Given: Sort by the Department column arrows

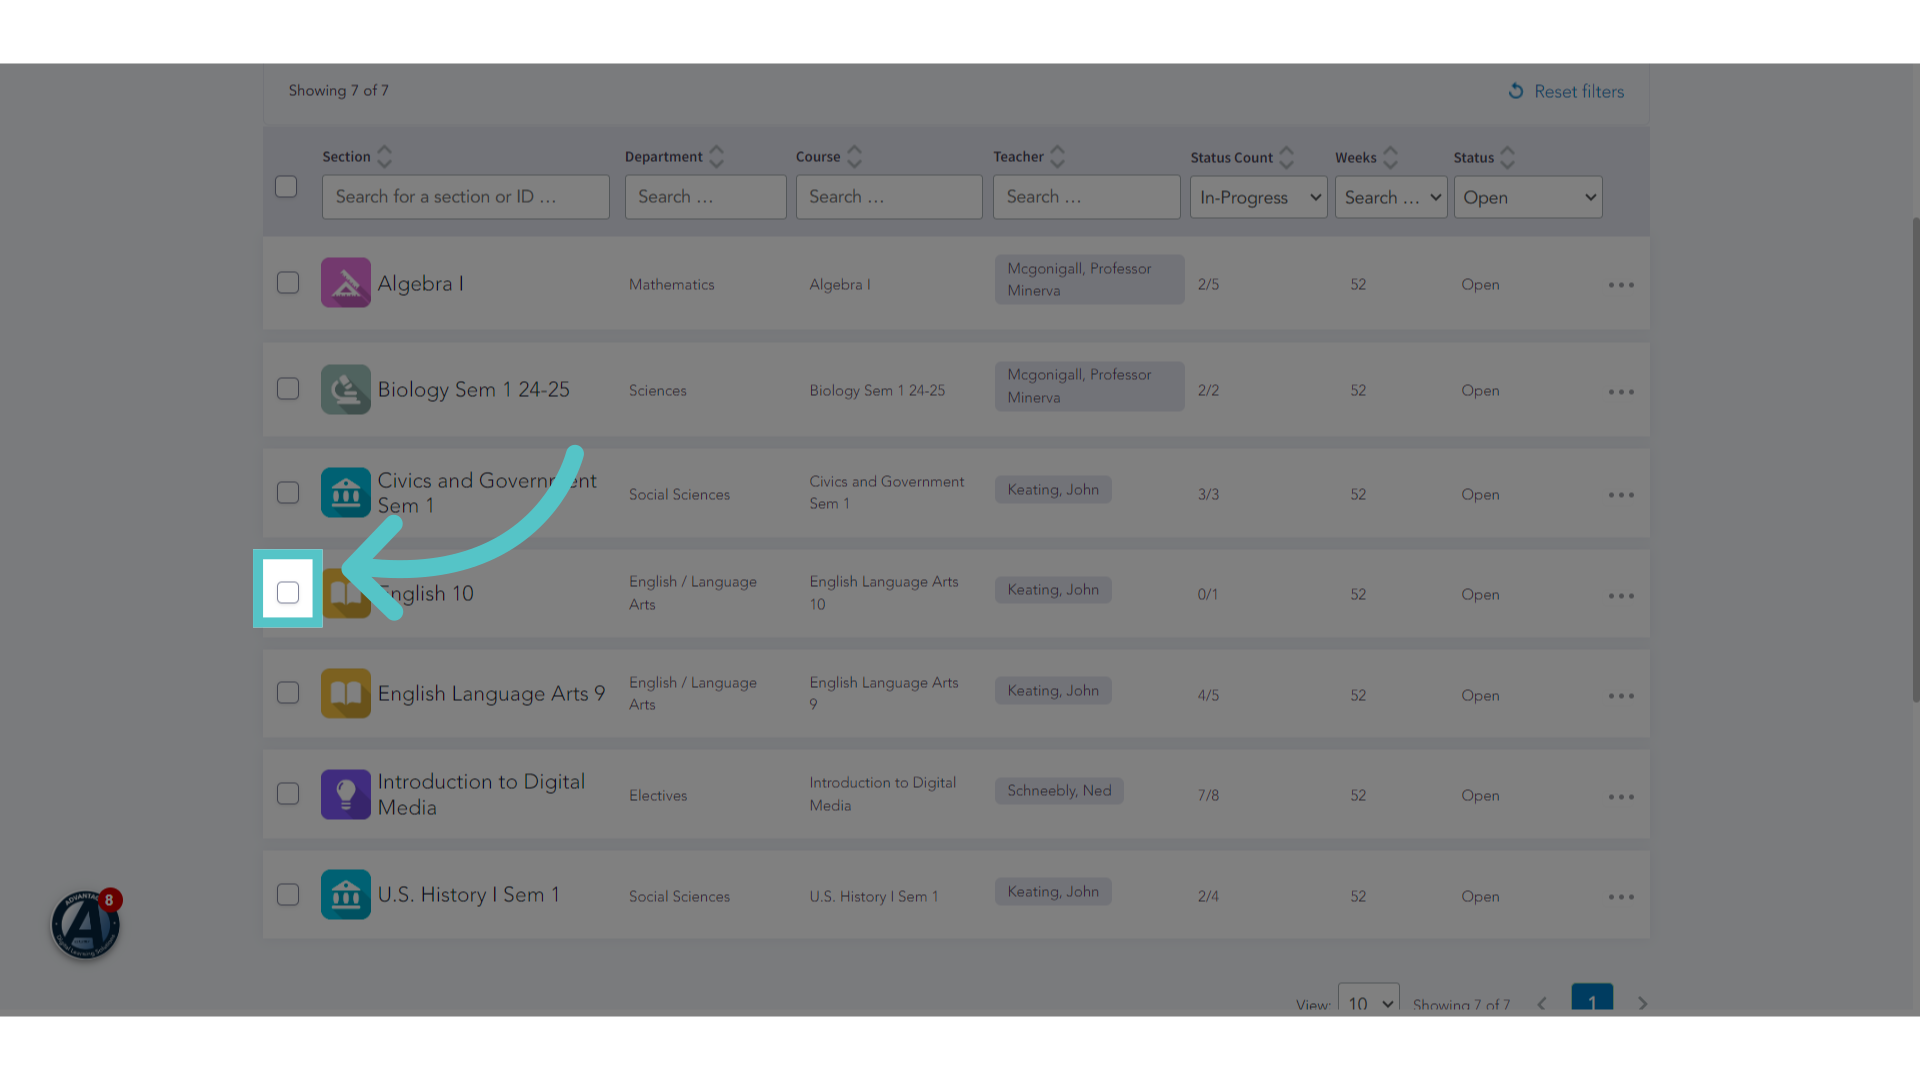Looking at the screenshot, I should pyautogui.click(x=716, y=157).
